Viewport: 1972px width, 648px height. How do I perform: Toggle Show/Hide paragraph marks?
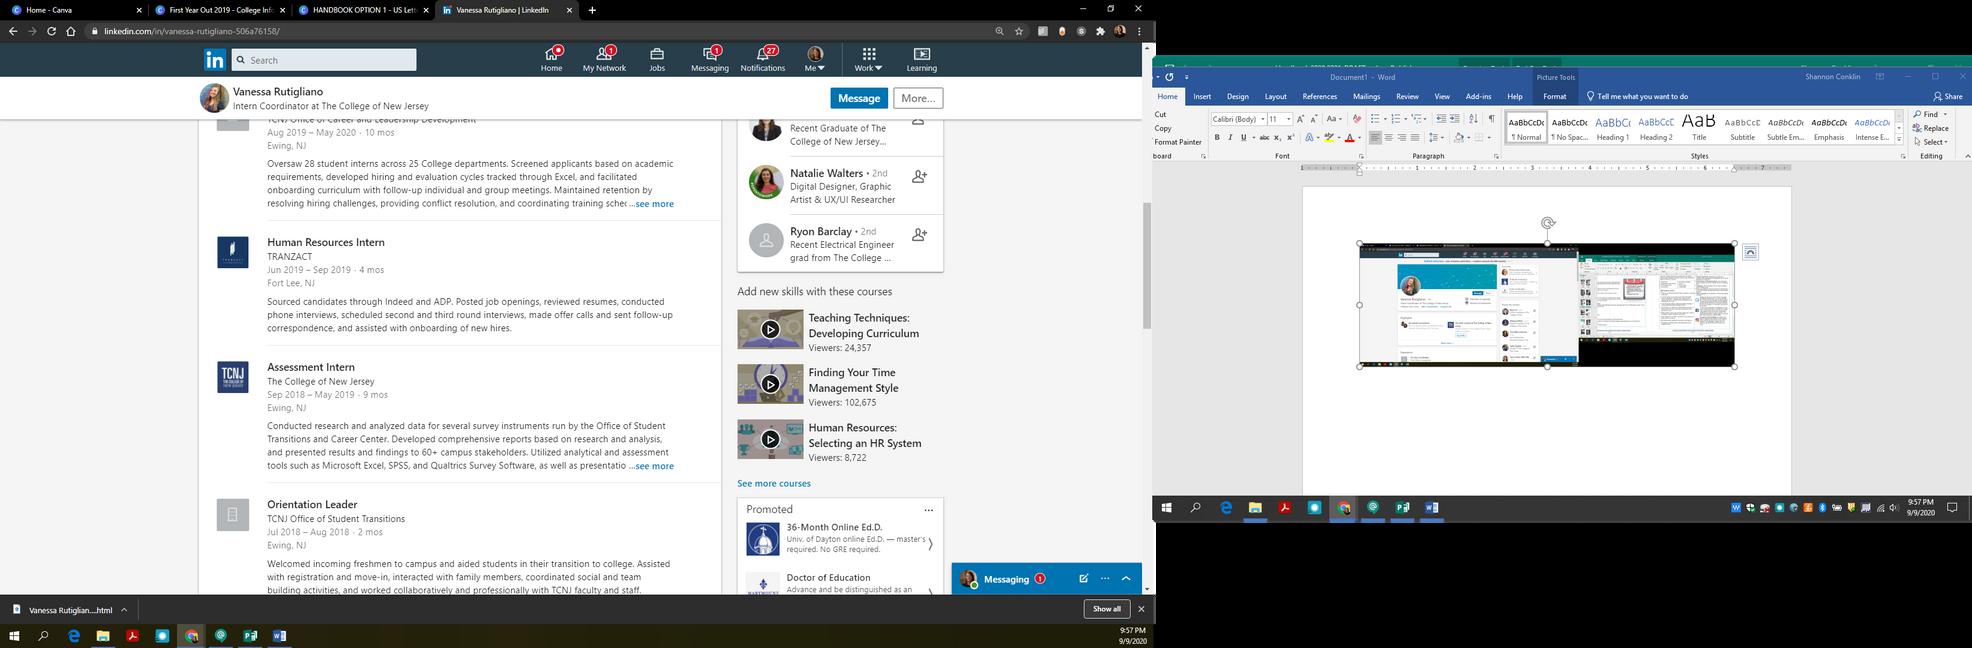pyautogui.click(x=1491, y=119)
